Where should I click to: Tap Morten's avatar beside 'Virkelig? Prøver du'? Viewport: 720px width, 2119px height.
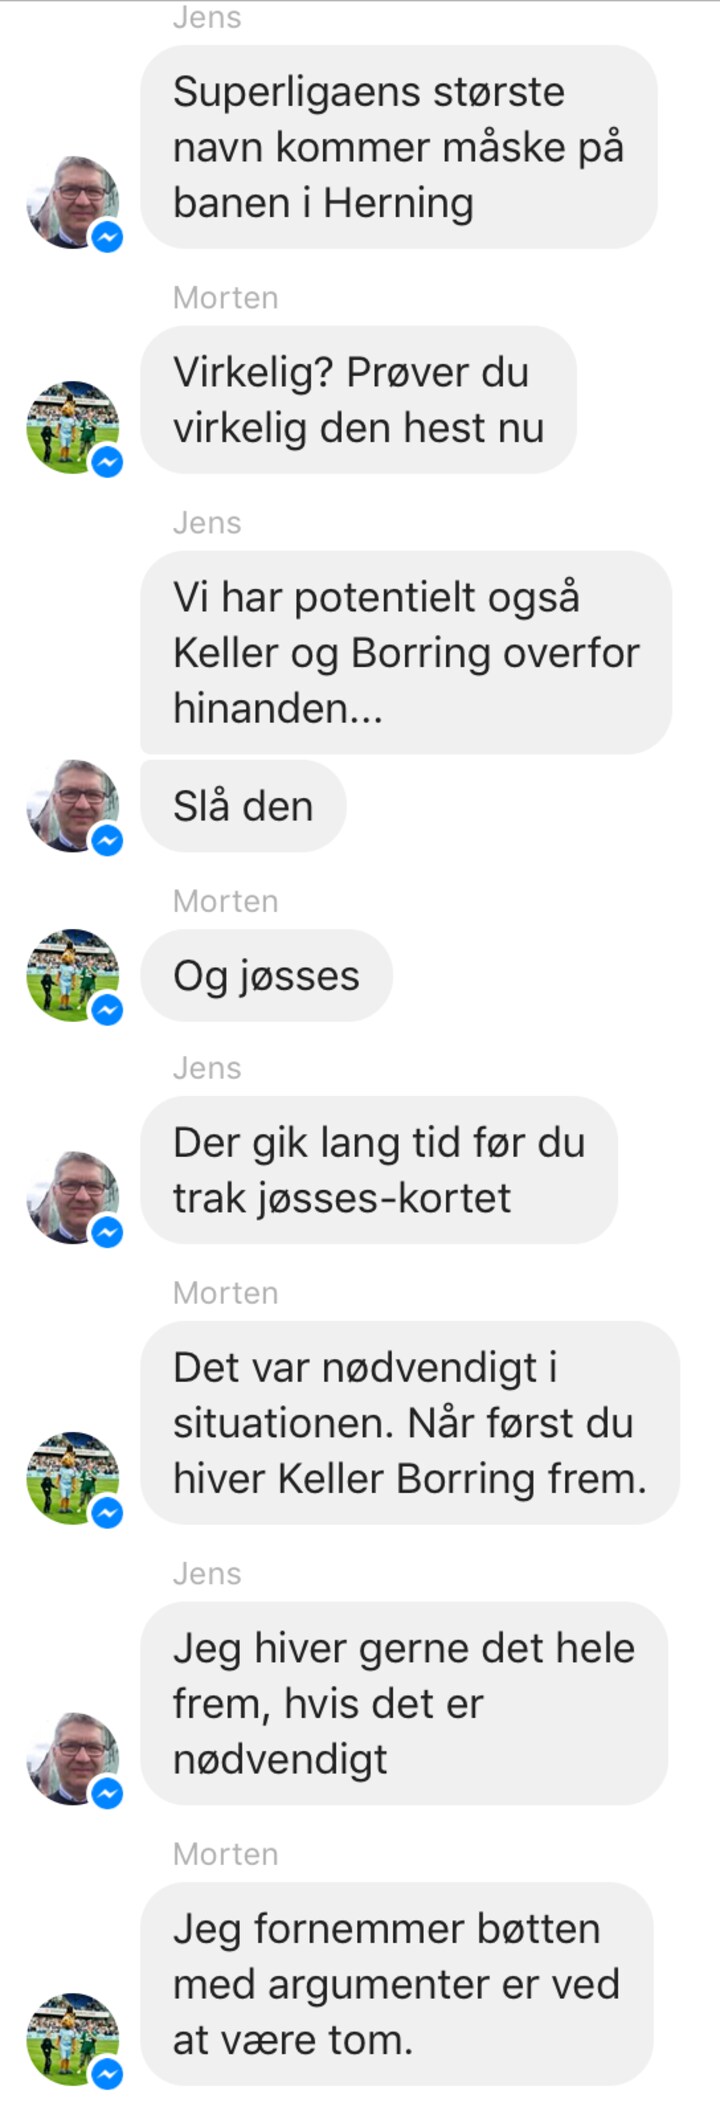(73, 426)
